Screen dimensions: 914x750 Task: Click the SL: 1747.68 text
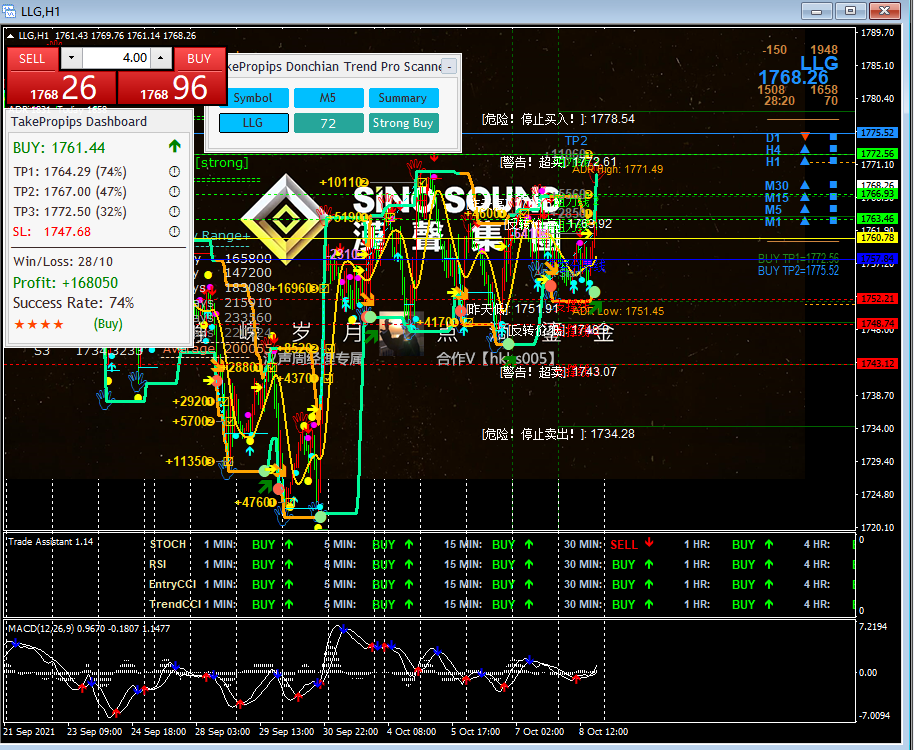(52, 232)
